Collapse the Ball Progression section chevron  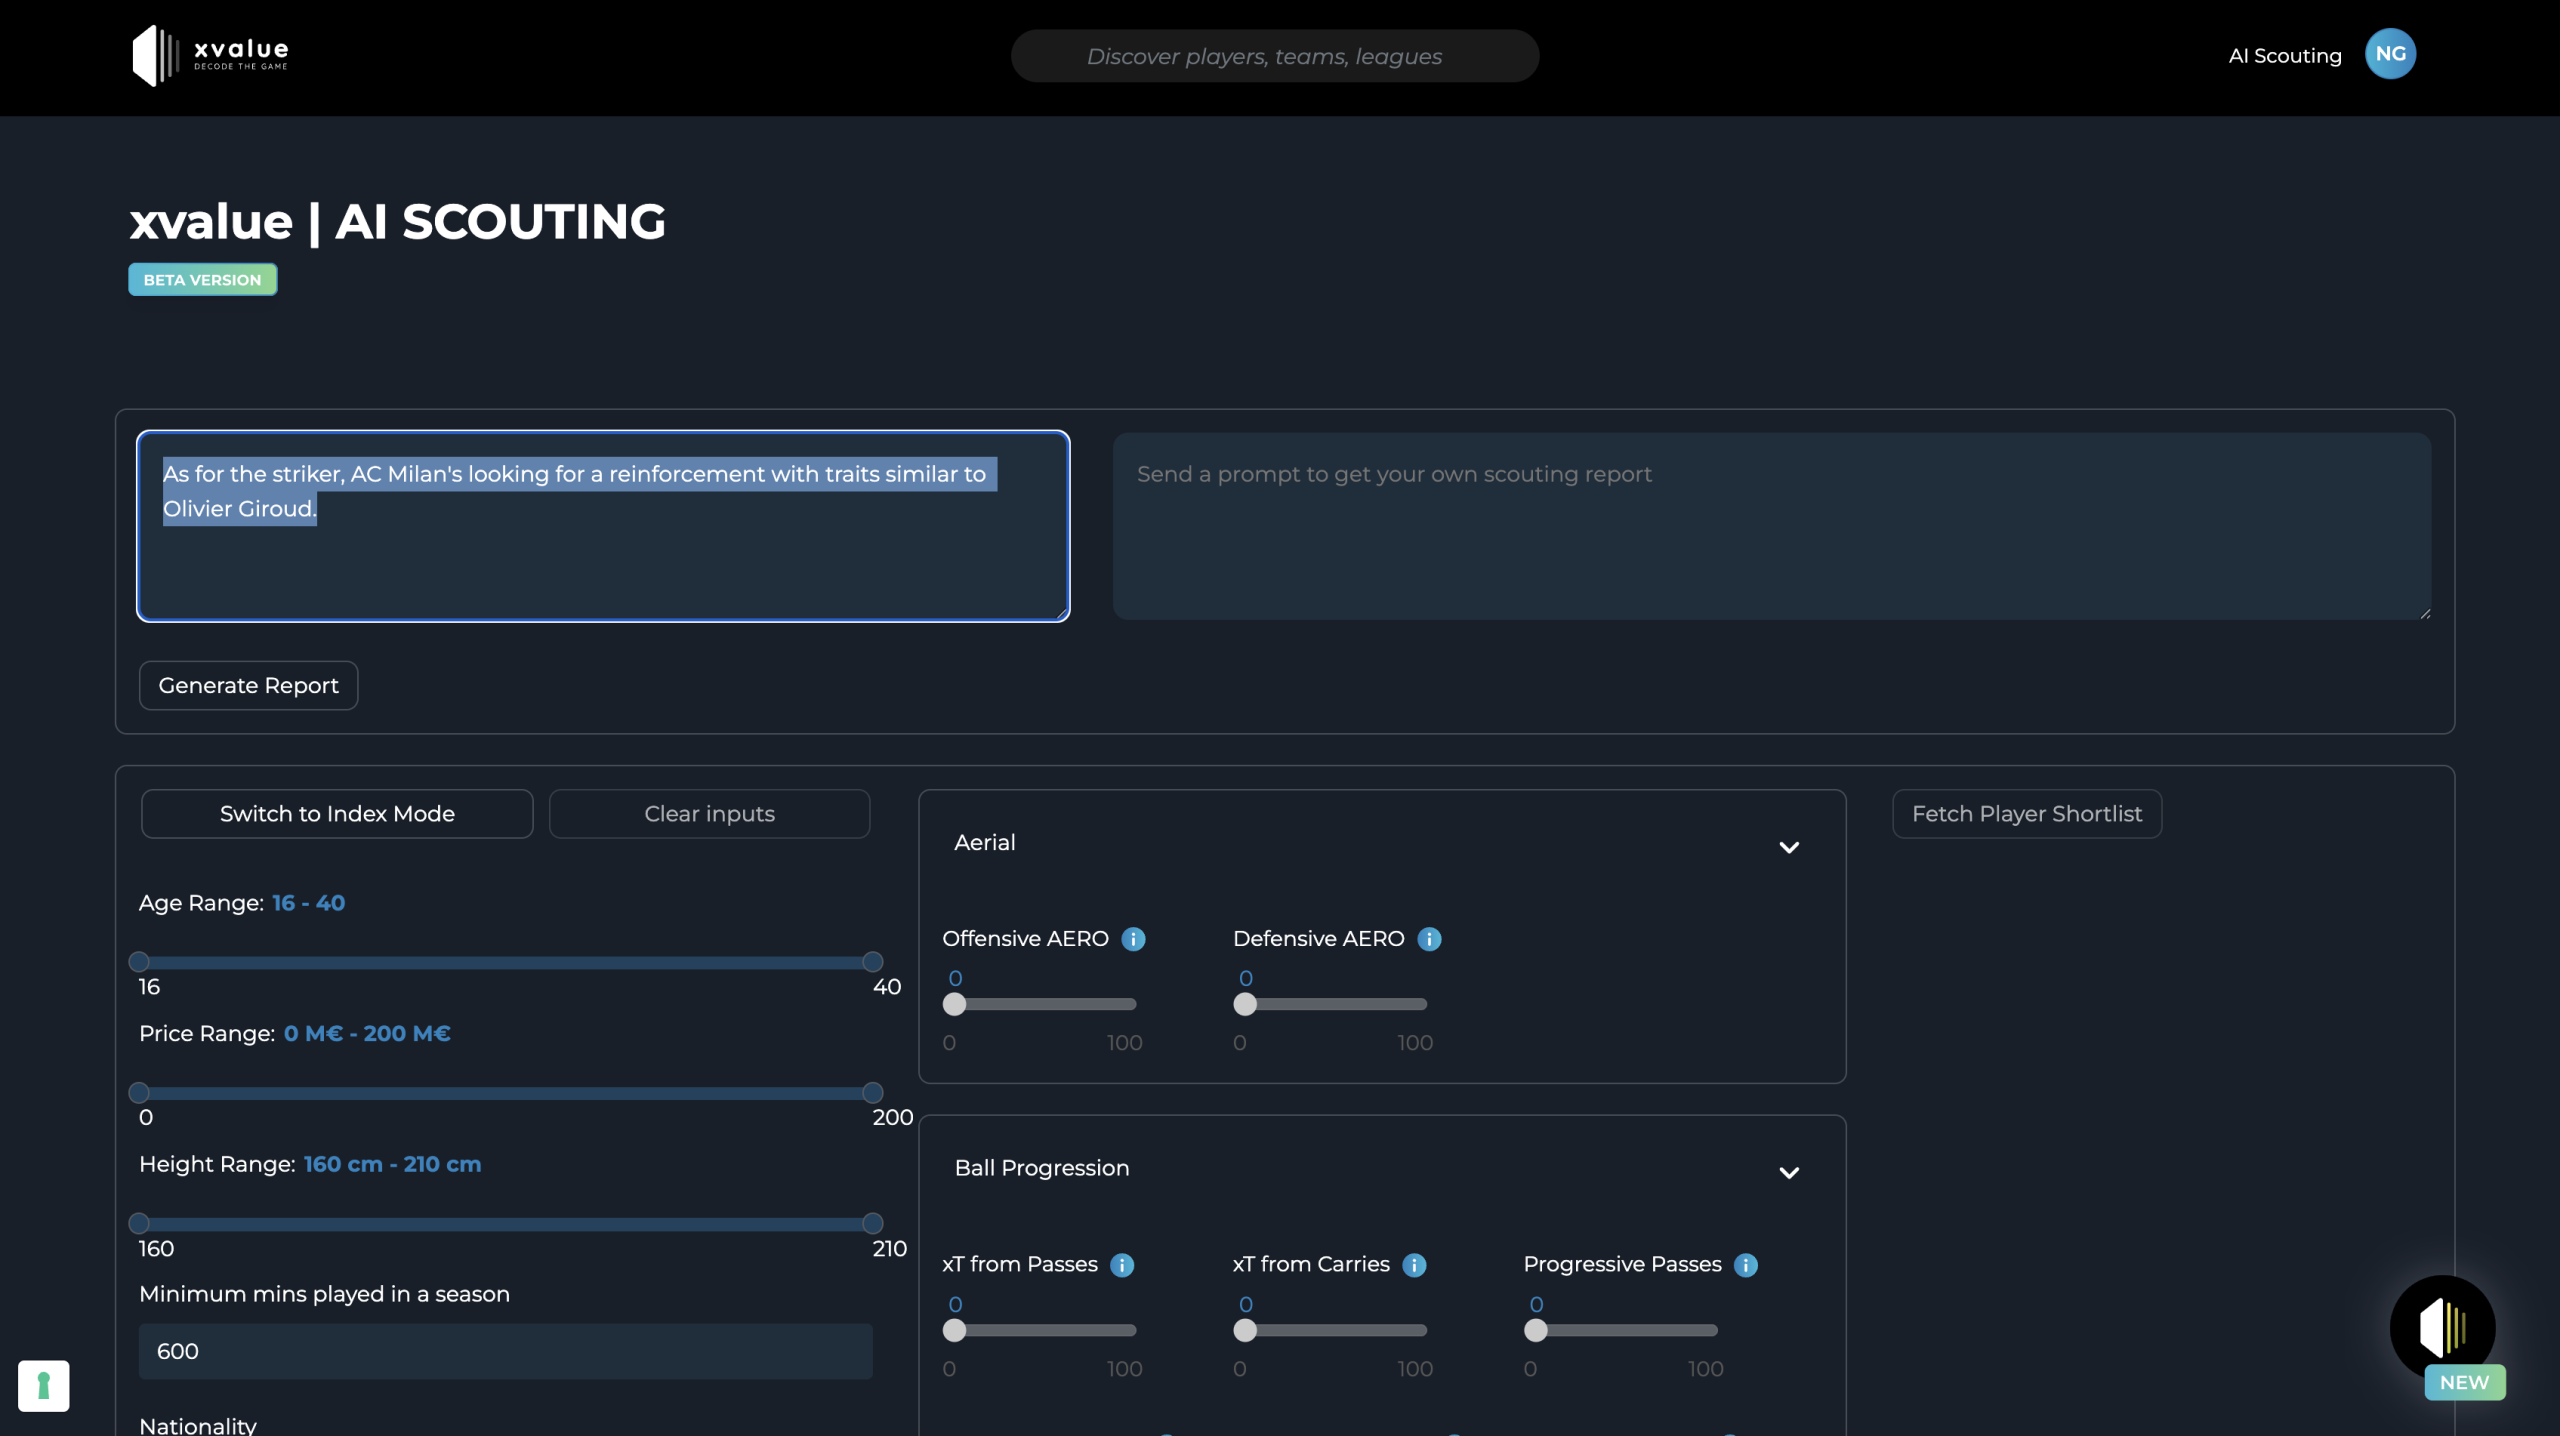tap(1789, 1172)
